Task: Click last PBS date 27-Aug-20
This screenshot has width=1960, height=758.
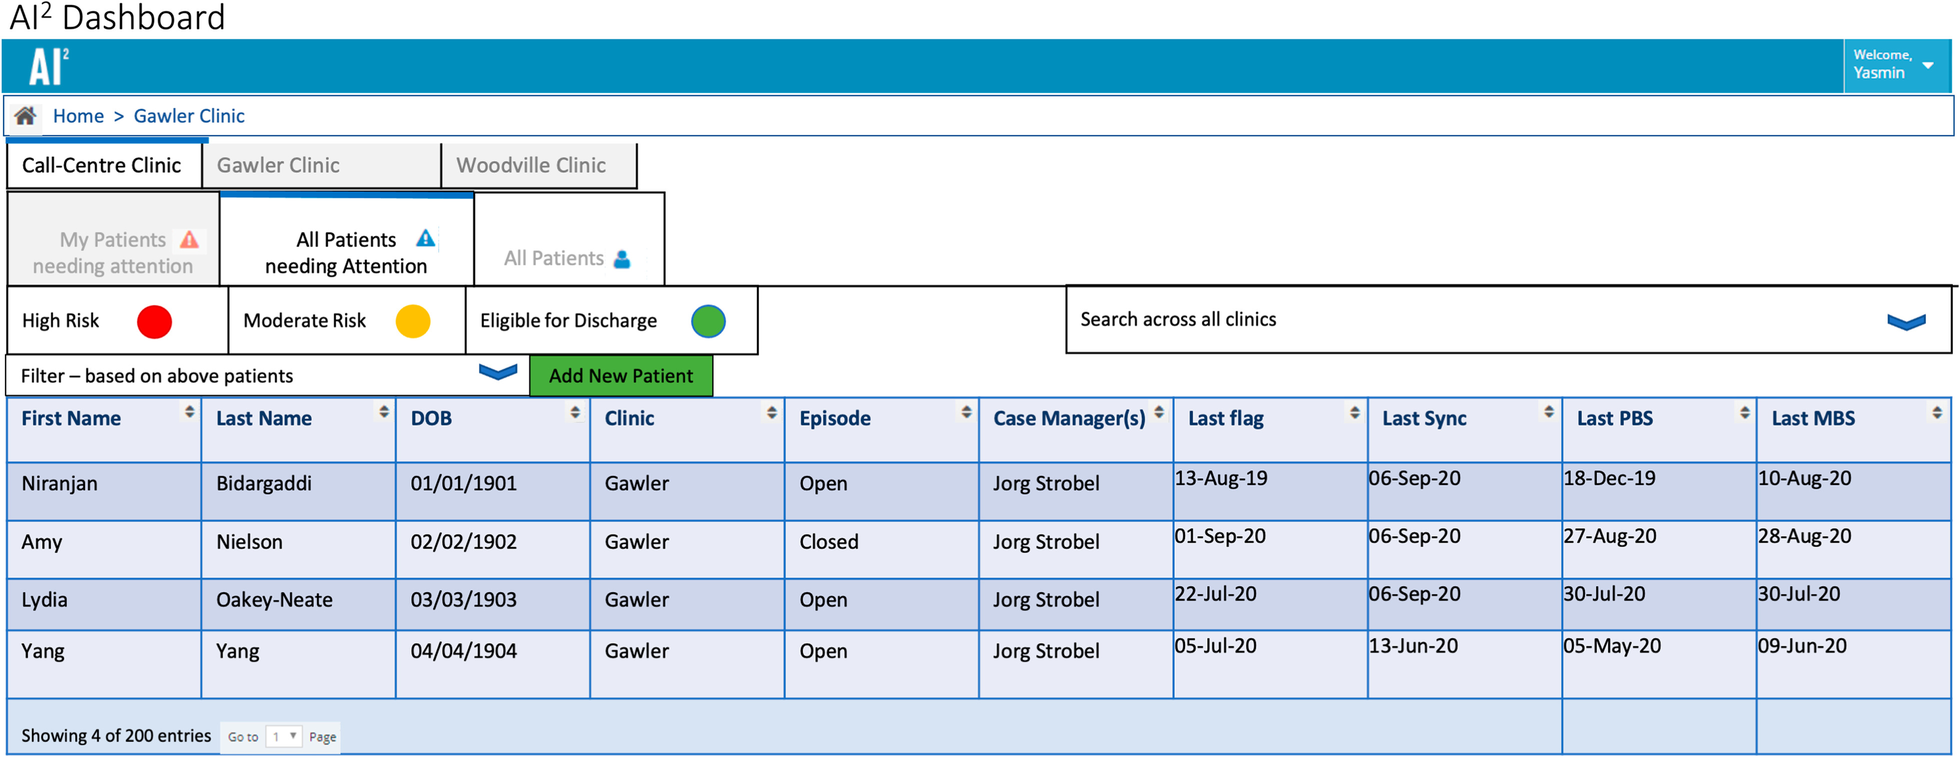Action: pyautogui.click(x=1610, y=536)
